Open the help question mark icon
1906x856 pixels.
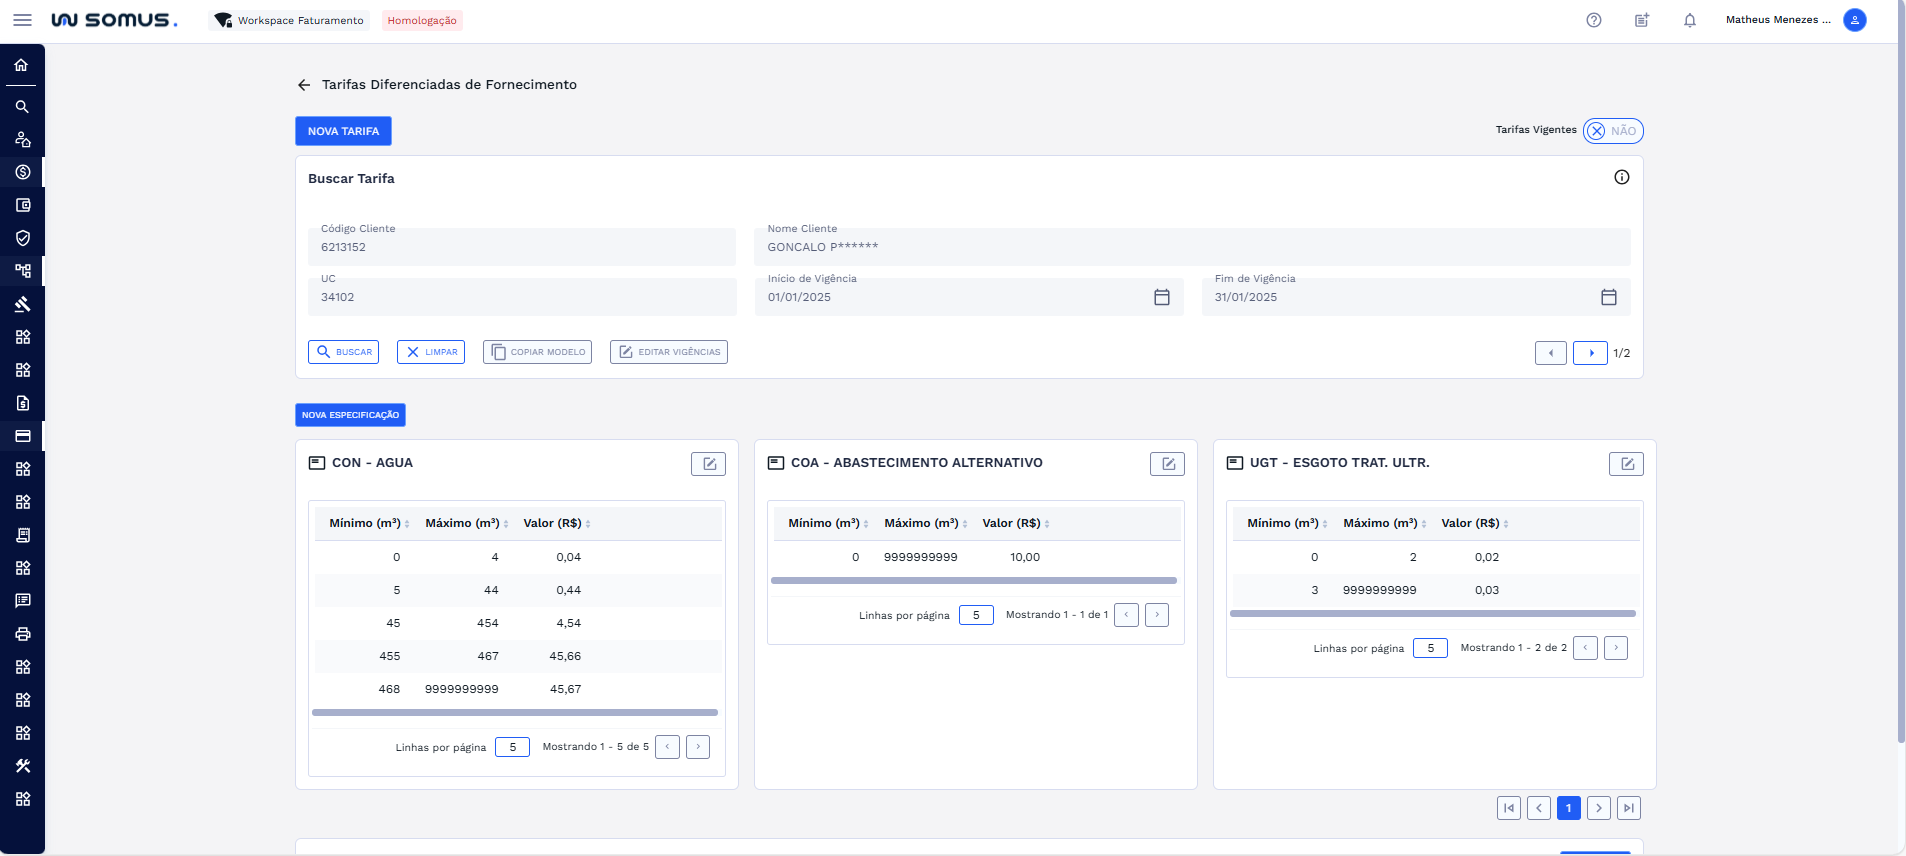tap(1593, 20)
